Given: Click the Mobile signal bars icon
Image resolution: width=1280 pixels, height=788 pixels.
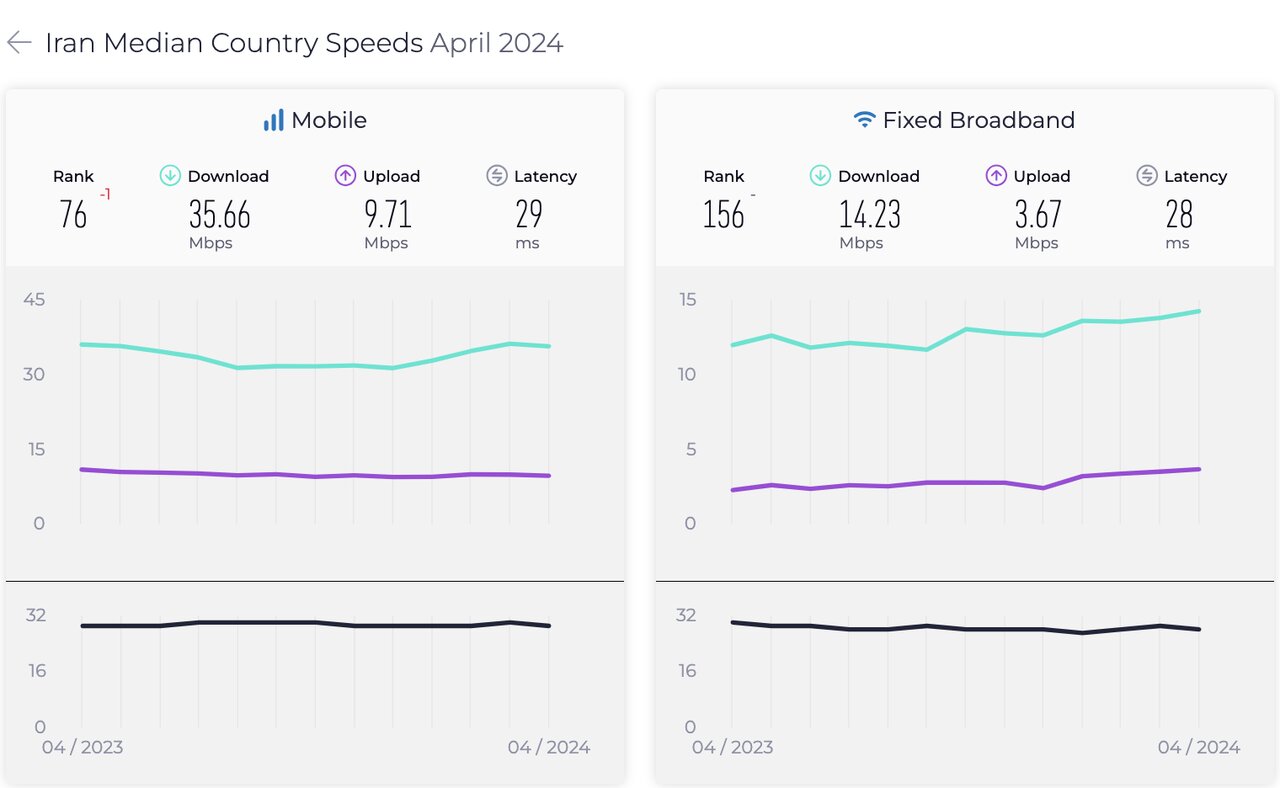Looking at the screenshot, I should point(273,121).
